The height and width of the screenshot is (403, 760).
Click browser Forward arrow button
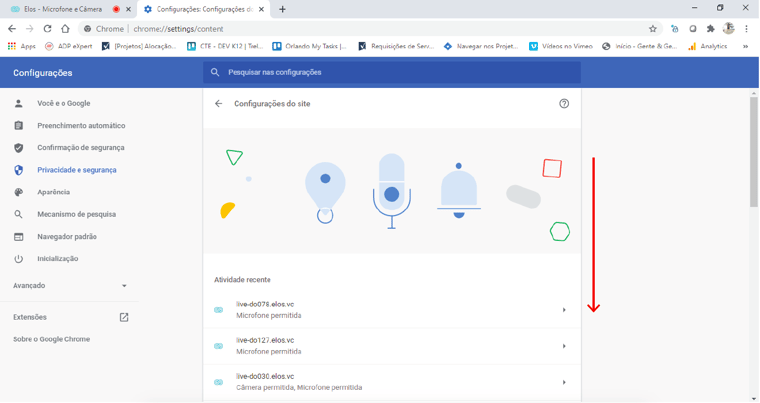coord(30,29)
